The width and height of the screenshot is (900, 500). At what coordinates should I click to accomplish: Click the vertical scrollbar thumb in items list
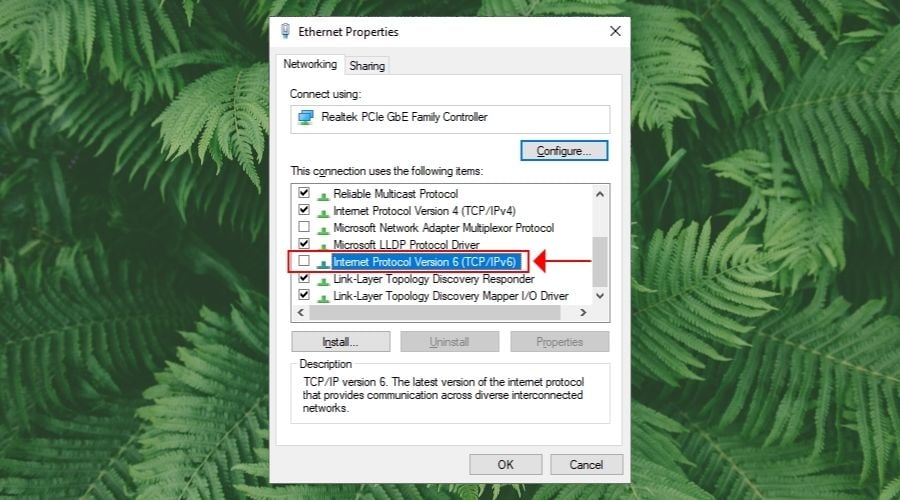(x=600, y=261)
